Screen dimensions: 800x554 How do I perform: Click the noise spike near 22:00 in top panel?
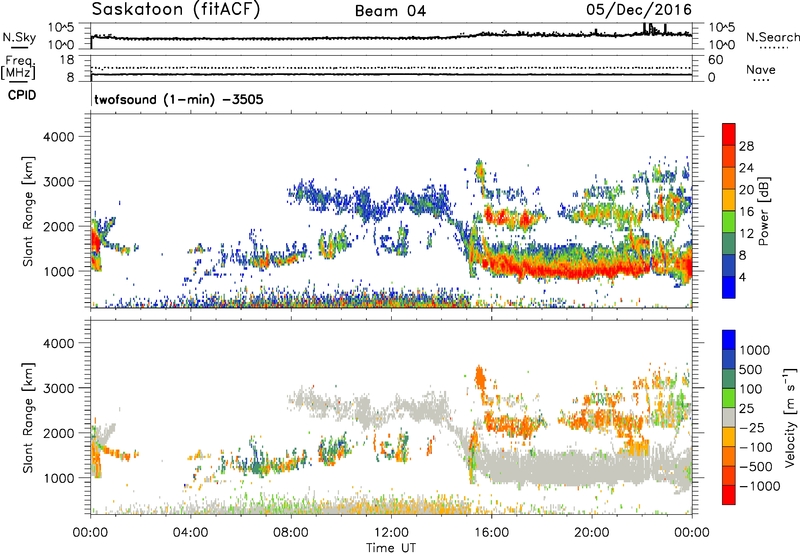click(644, 28)
